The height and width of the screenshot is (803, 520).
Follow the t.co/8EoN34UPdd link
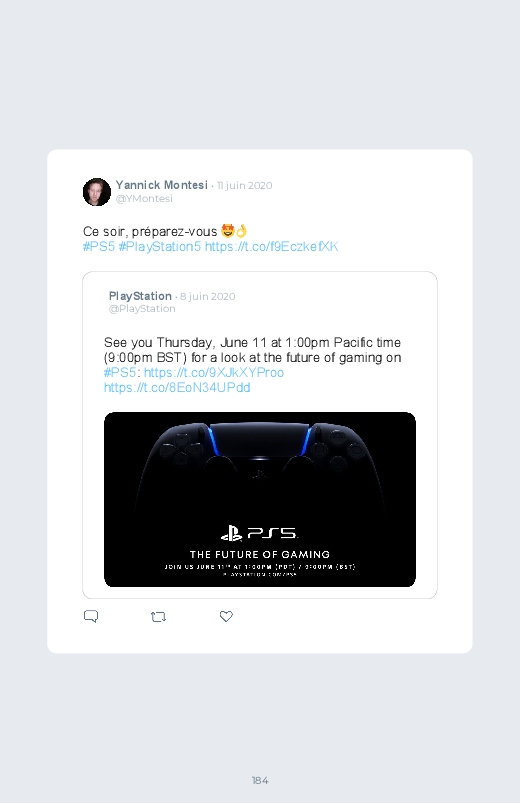pyautogui.click(x=177, y=387)
